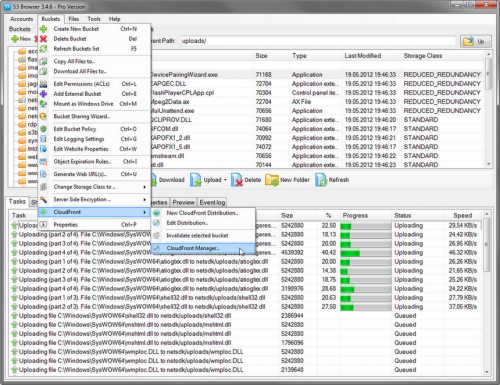The width and height of the screenshot is (500, 385).
Task: Open the Tools menu
Action: coord(94,19)
